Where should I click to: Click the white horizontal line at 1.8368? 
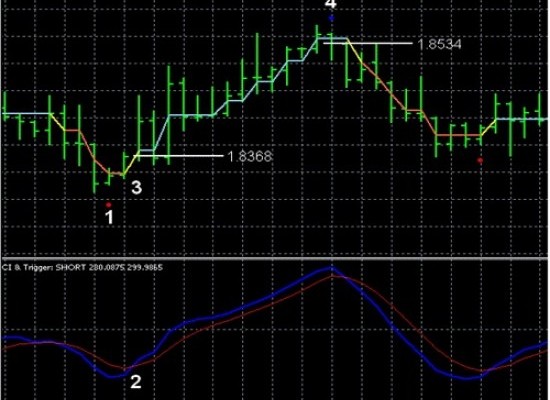pyautogui.click(x=179, y=155)
